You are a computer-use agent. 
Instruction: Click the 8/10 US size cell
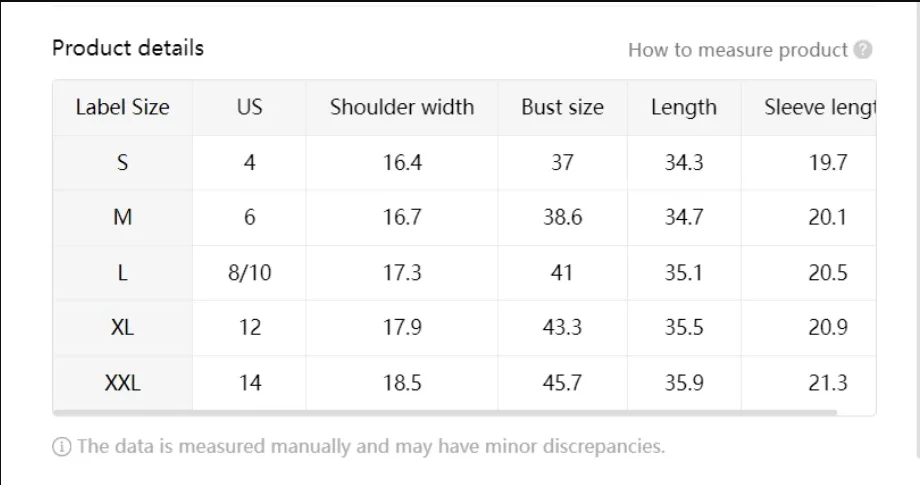pos(249,273)
